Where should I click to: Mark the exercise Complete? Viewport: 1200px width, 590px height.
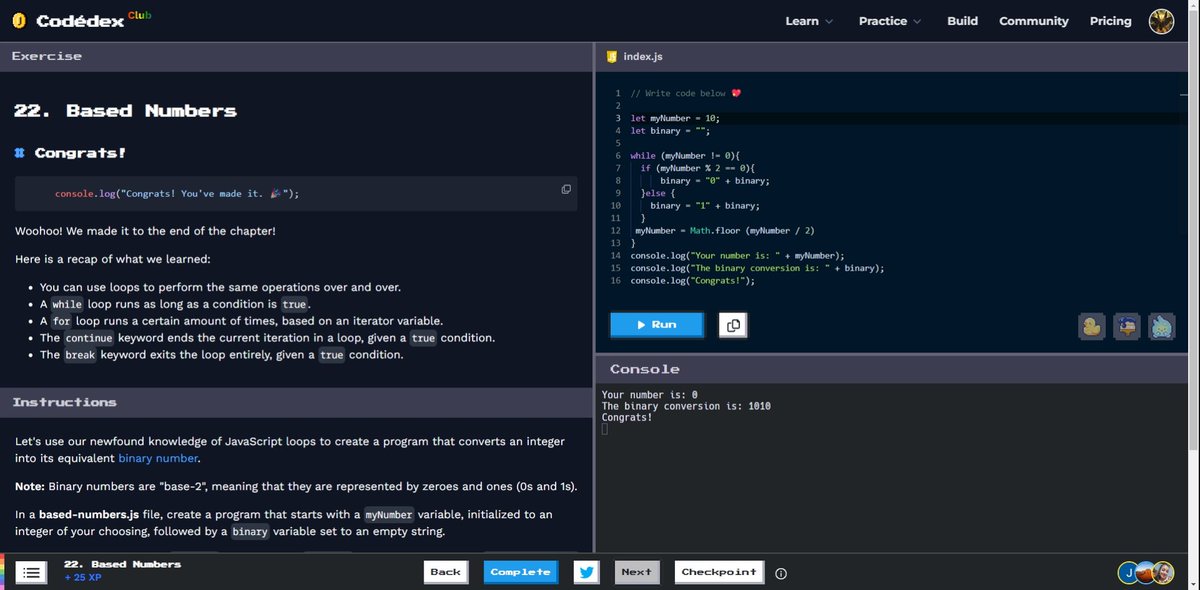tap(520, 572)
